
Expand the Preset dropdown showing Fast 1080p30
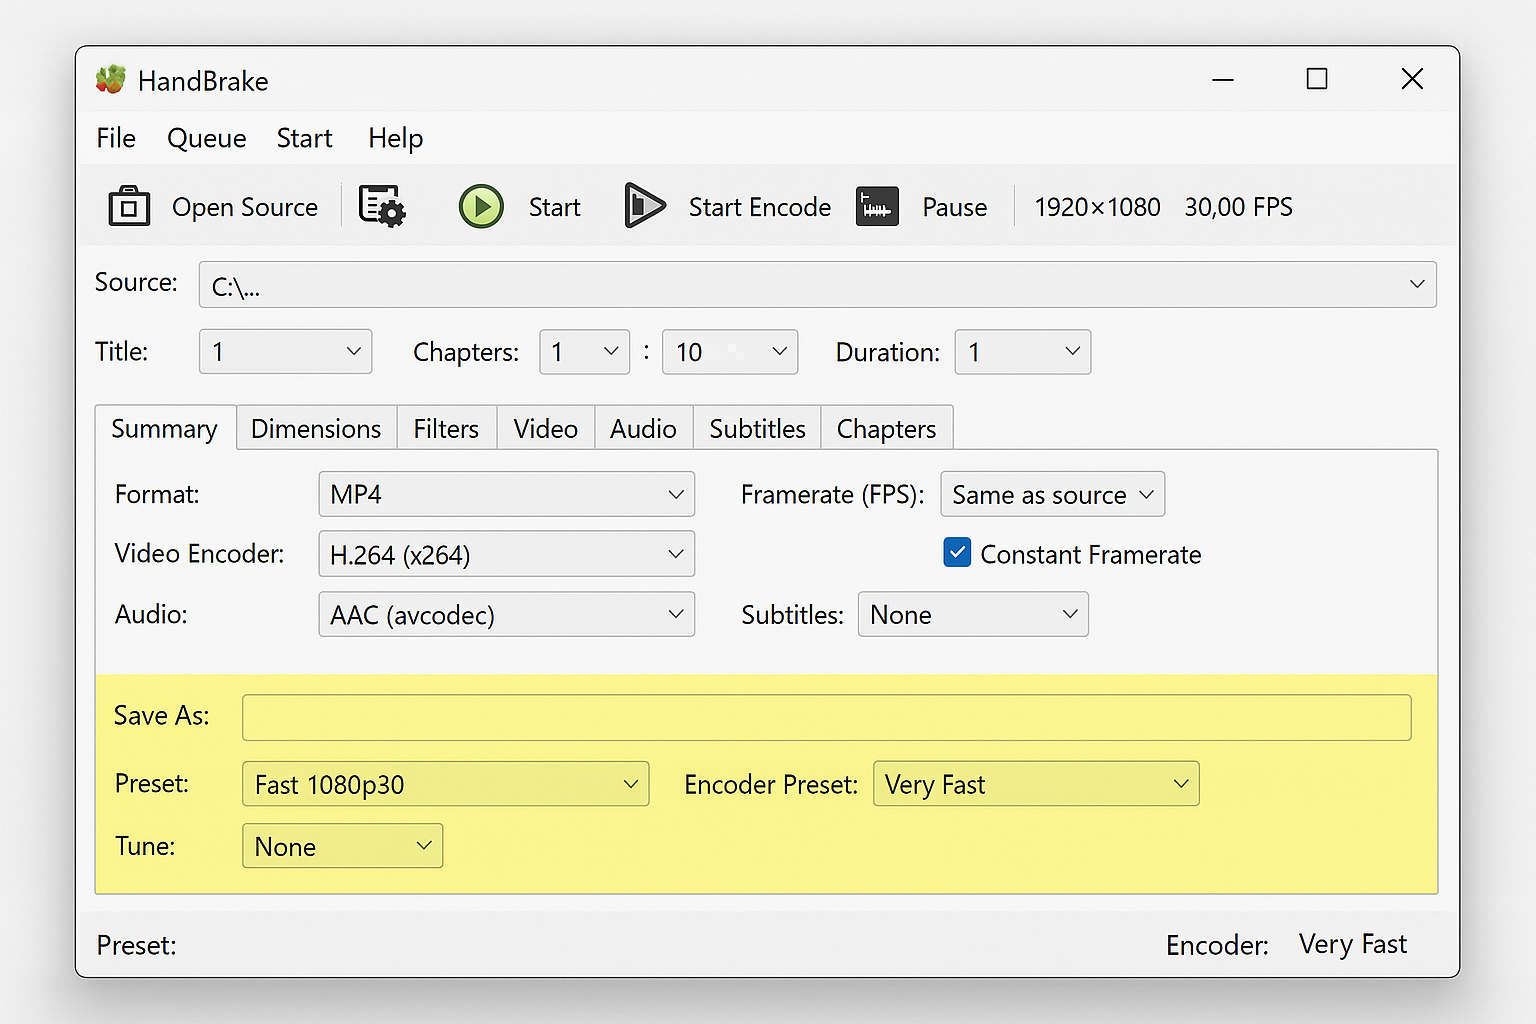(445, 784)
